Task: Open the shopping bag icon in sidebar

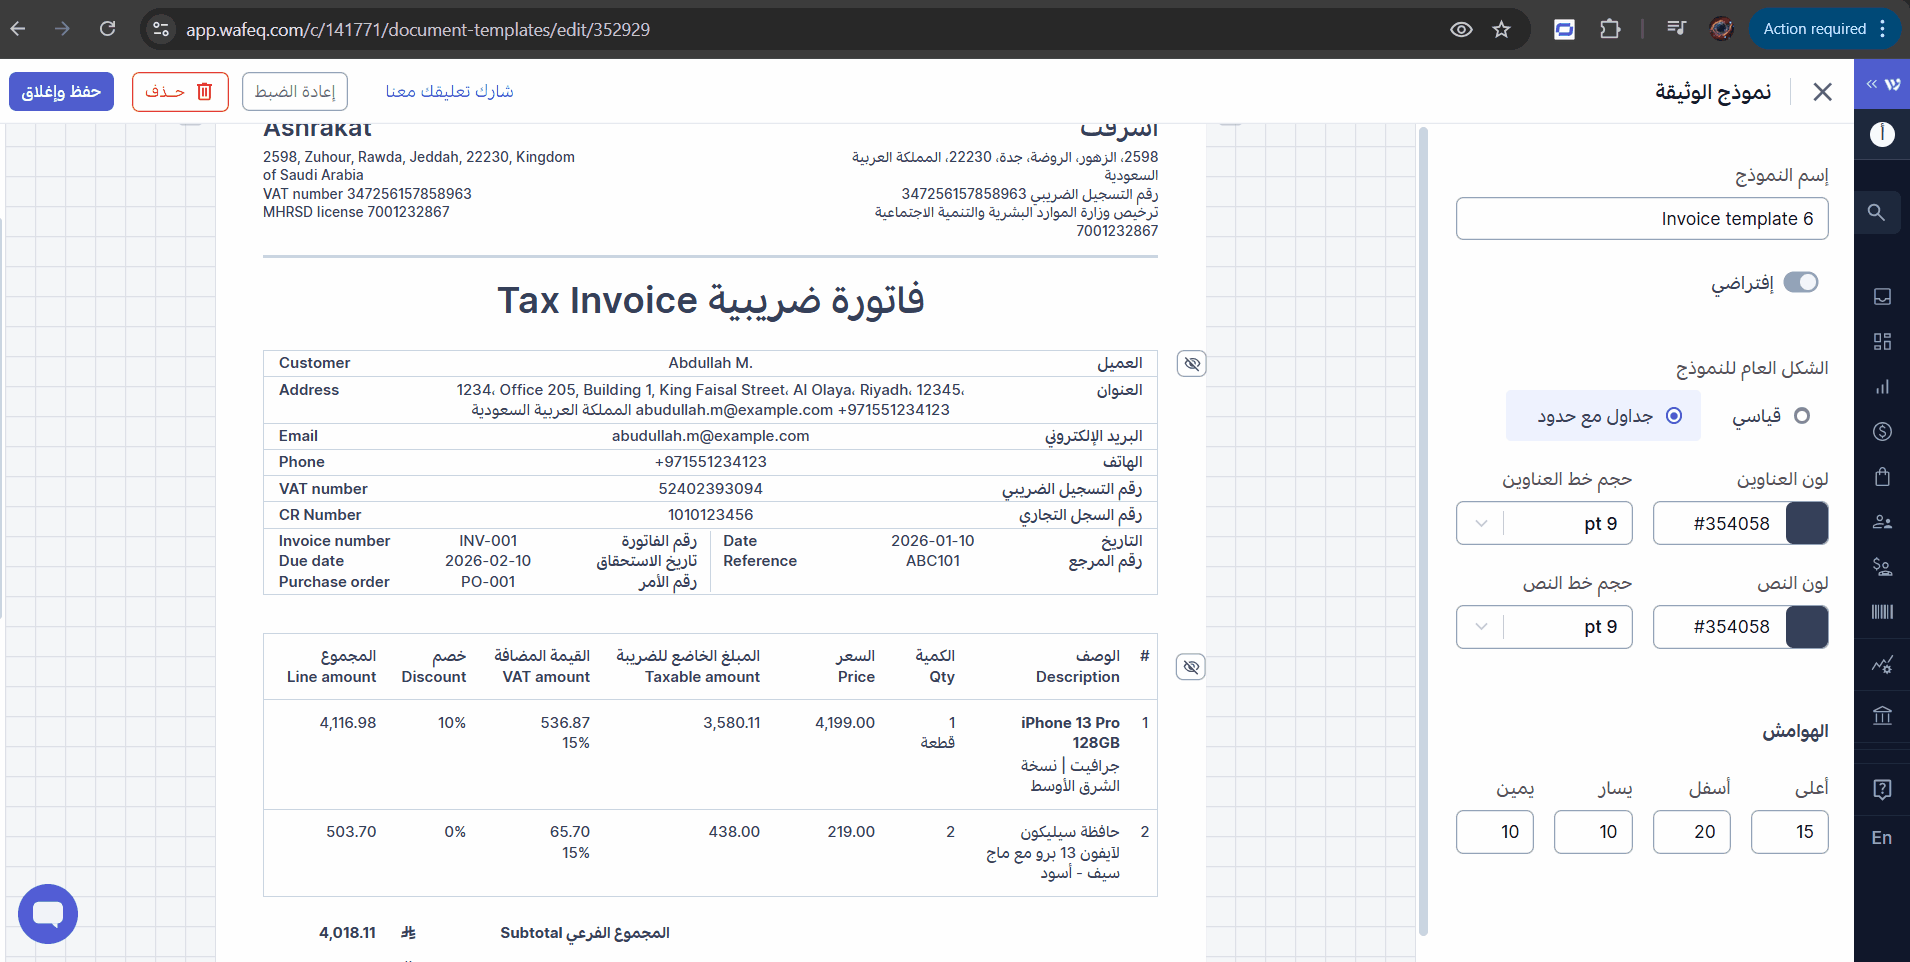Action: (1882, 476)
